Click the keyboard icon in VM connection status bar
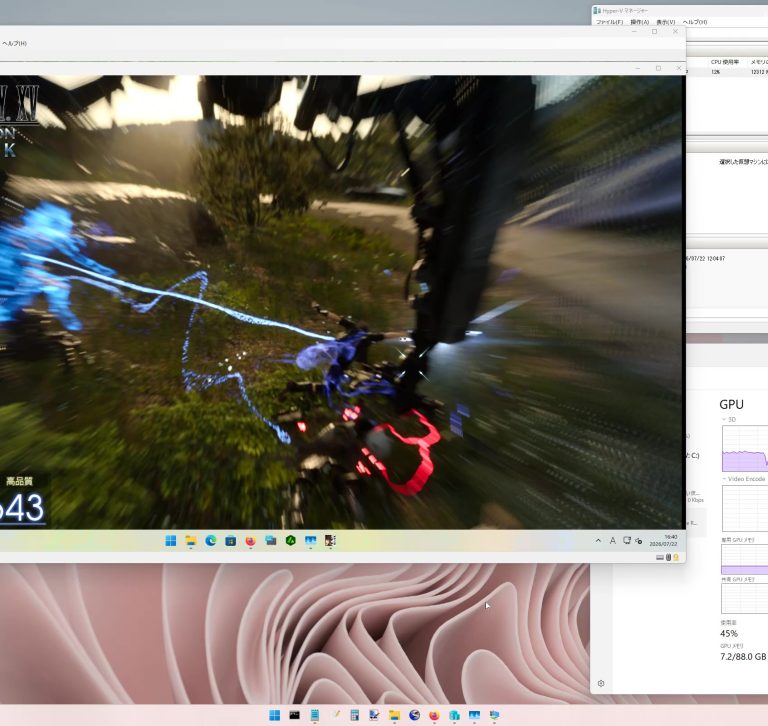The width and height of the screenshot is (768, 726). pyautogui.click(x=660, y=557)
